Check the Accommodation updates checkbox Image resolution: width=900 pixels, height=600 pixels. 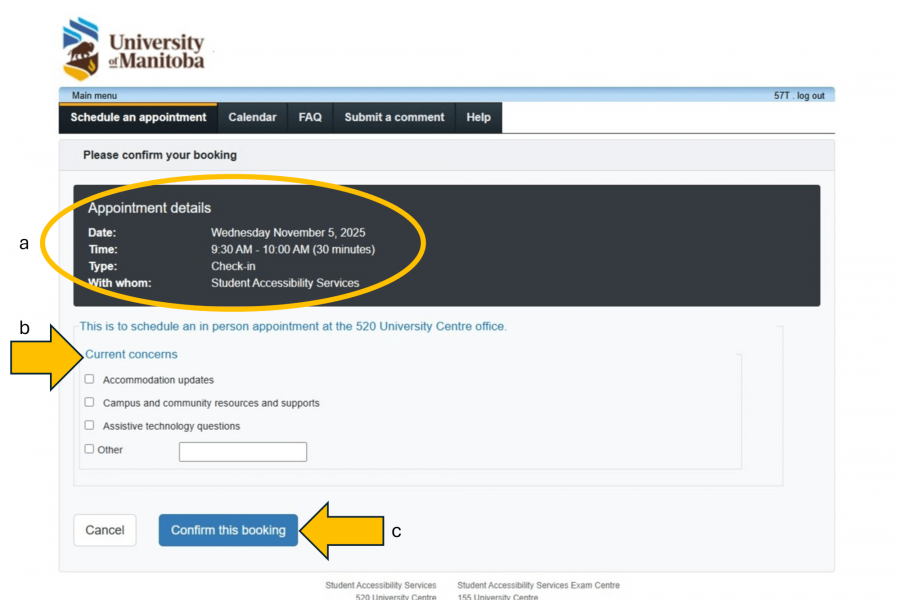(x=90, y=380)
